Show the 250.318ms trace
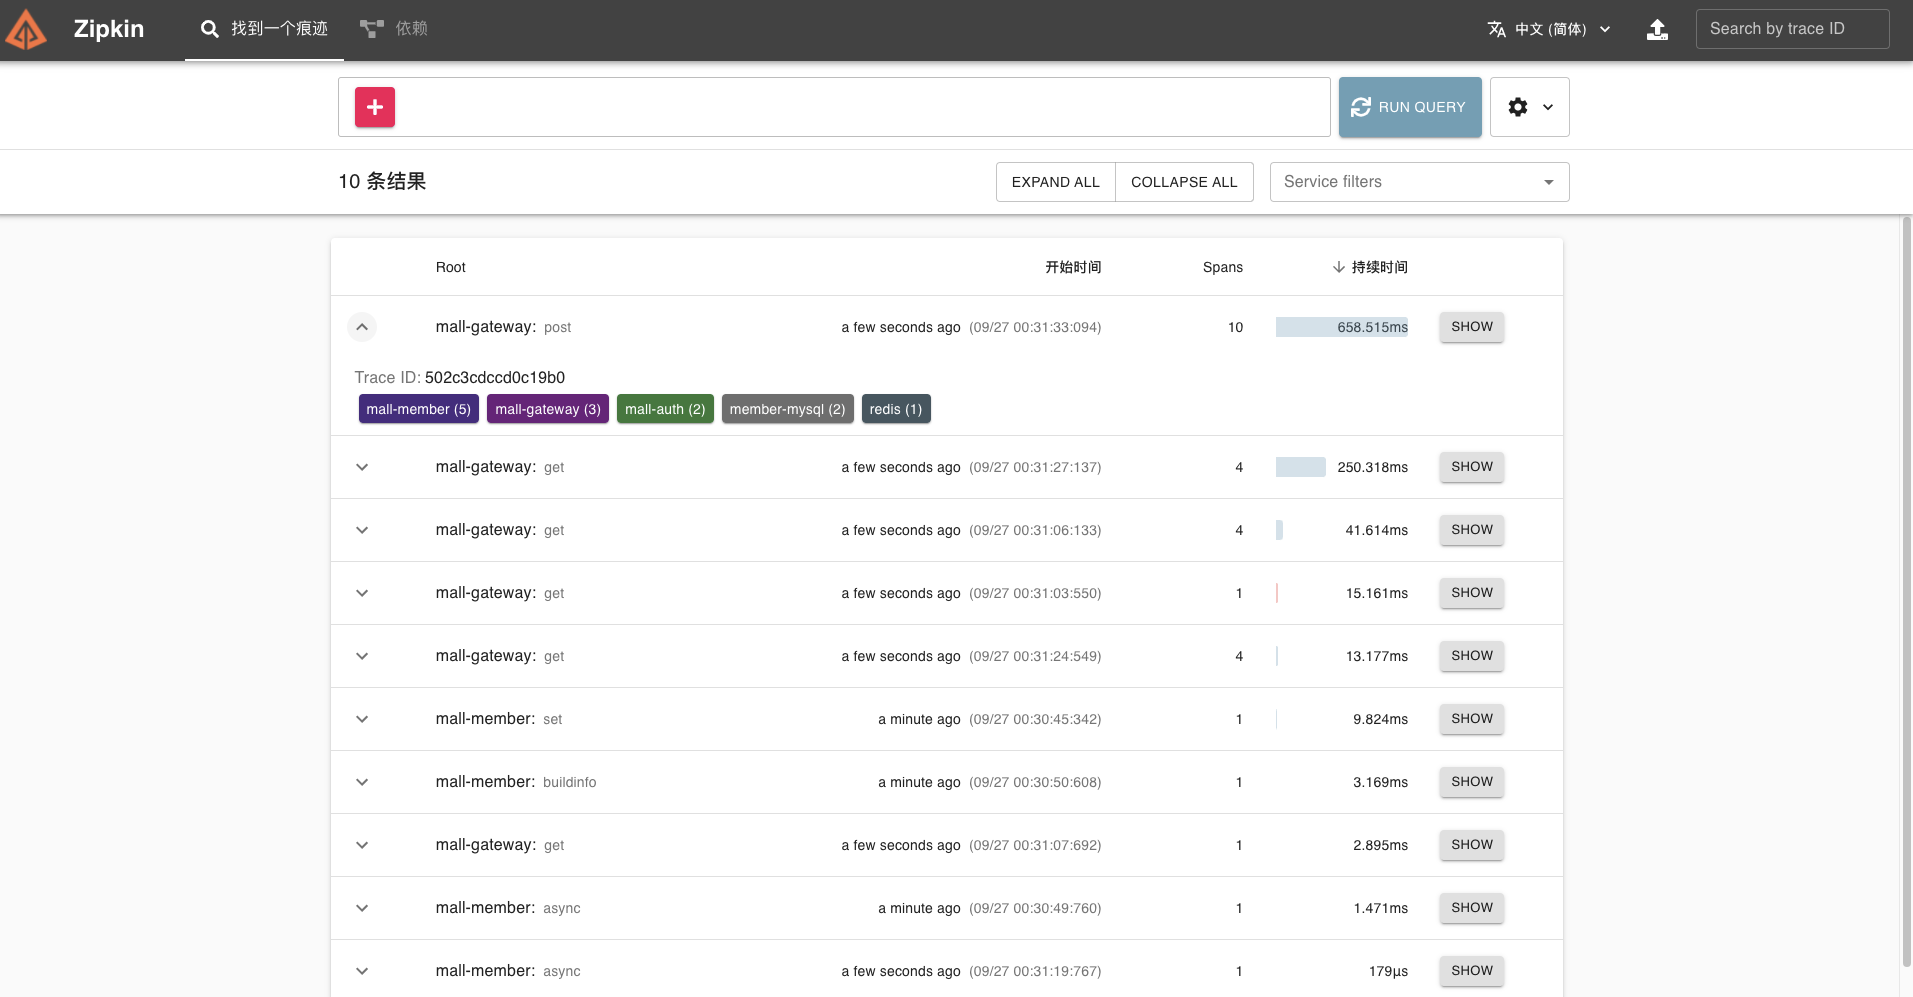Viewport: 1913px width, 997px height. click(x=1472, y=467)
